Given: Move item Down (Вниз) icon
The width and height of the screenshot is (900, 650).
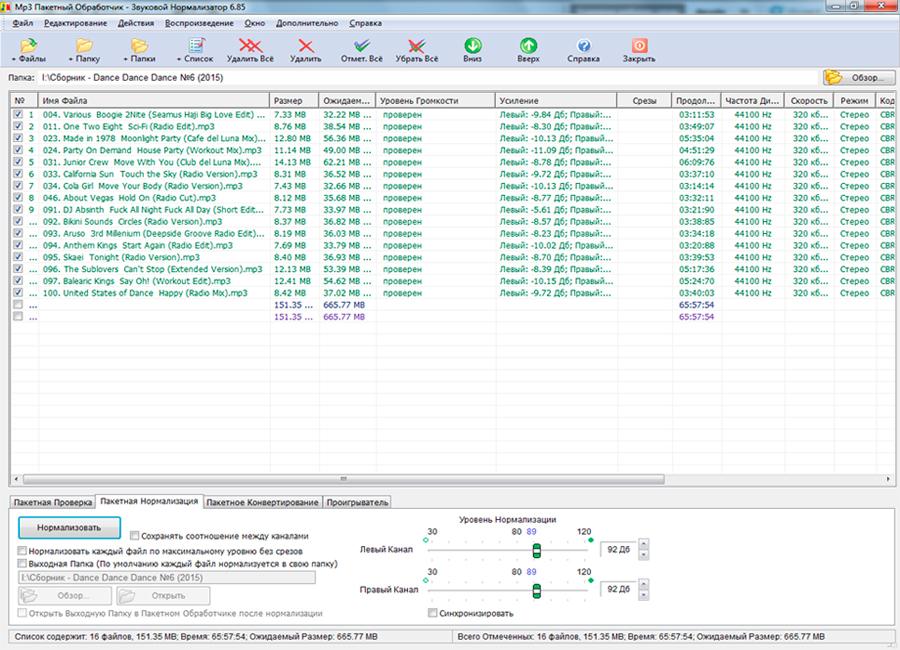Looking at the screenshot, I should coord(472,45).
